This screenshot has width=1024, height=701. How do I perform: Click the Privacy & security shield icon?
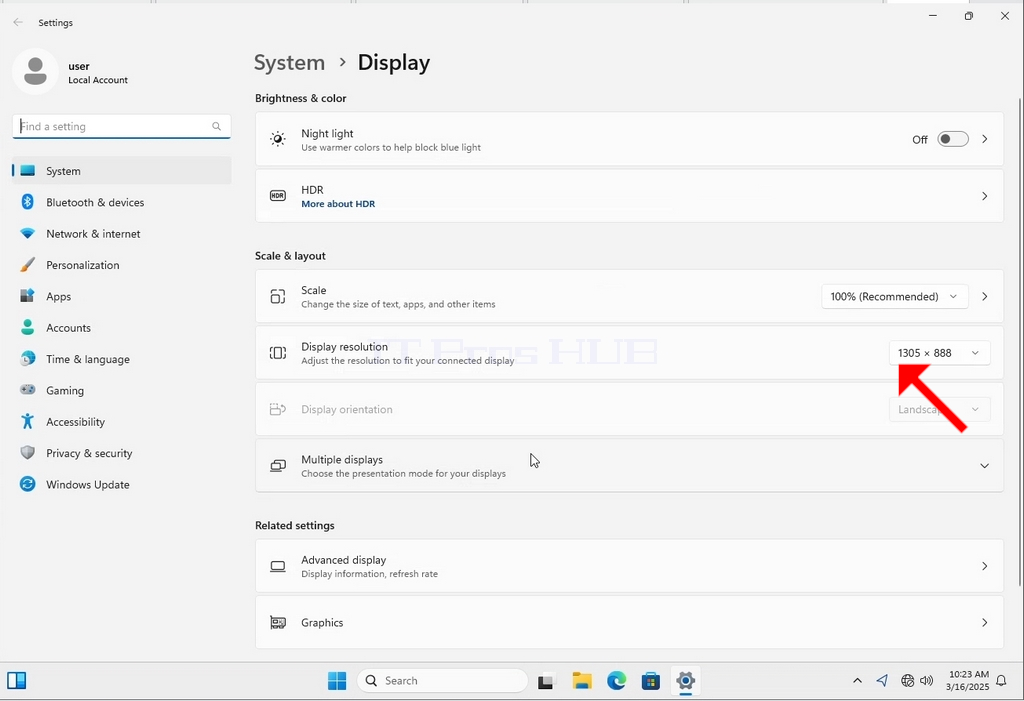click(x=27, y=453)
